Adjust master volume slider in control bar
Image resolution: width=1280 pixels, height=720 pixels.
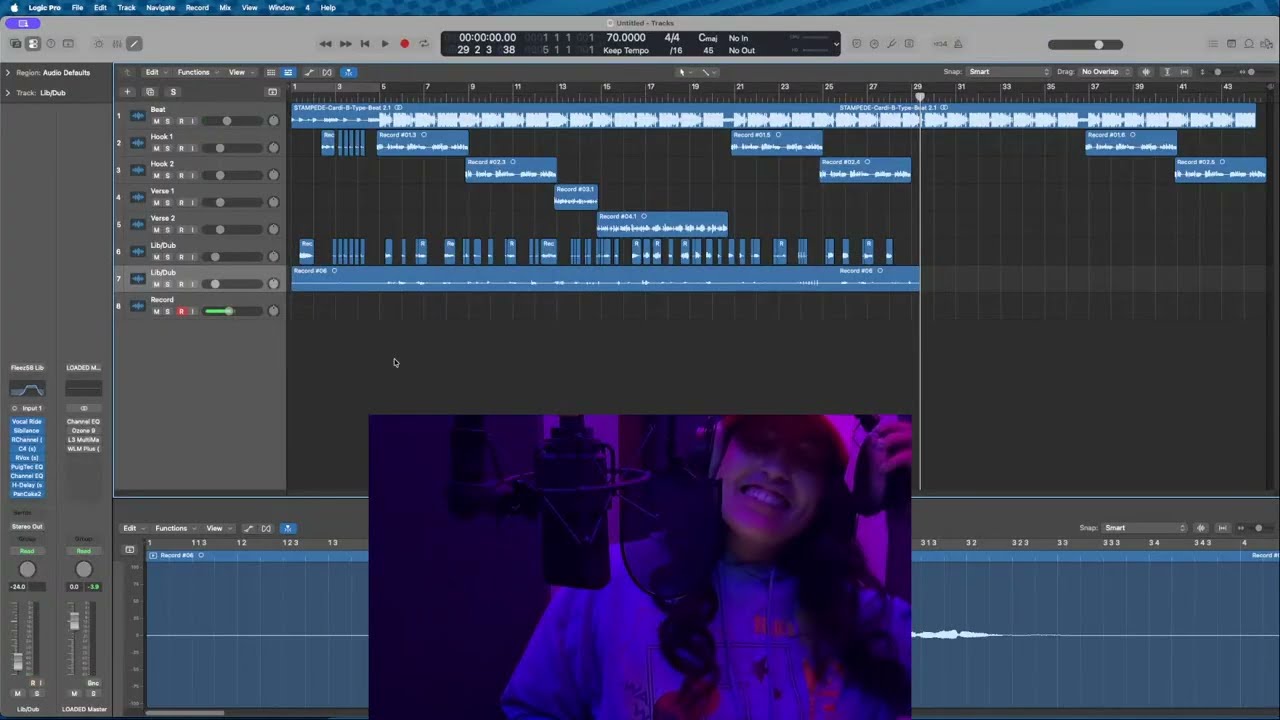(1085, 44)
